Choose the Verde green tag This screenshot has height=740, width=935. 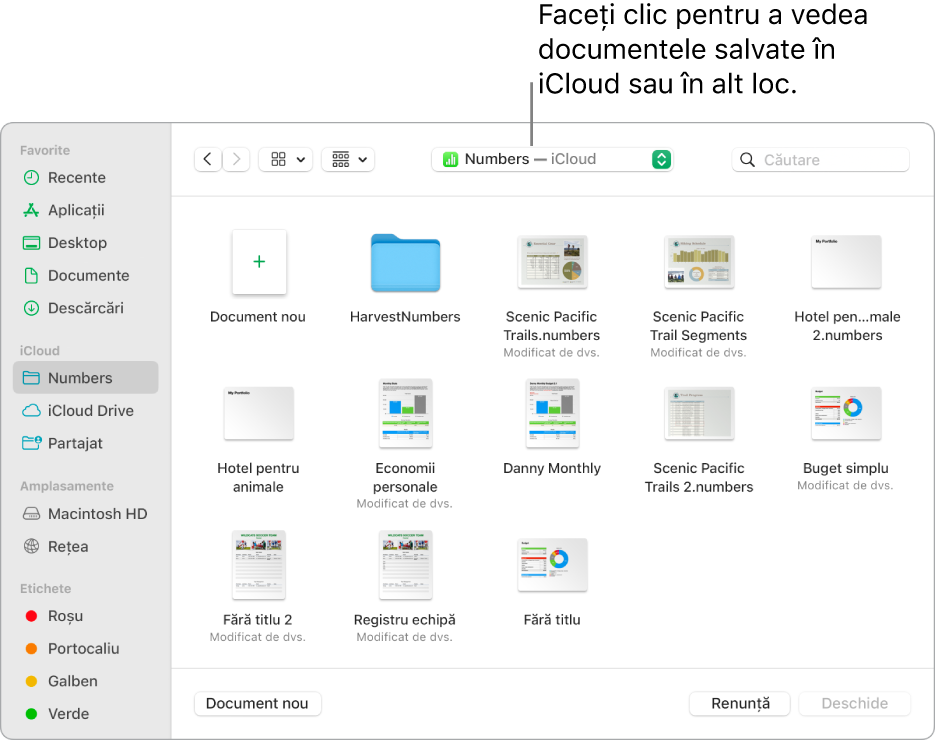(86, 714)
